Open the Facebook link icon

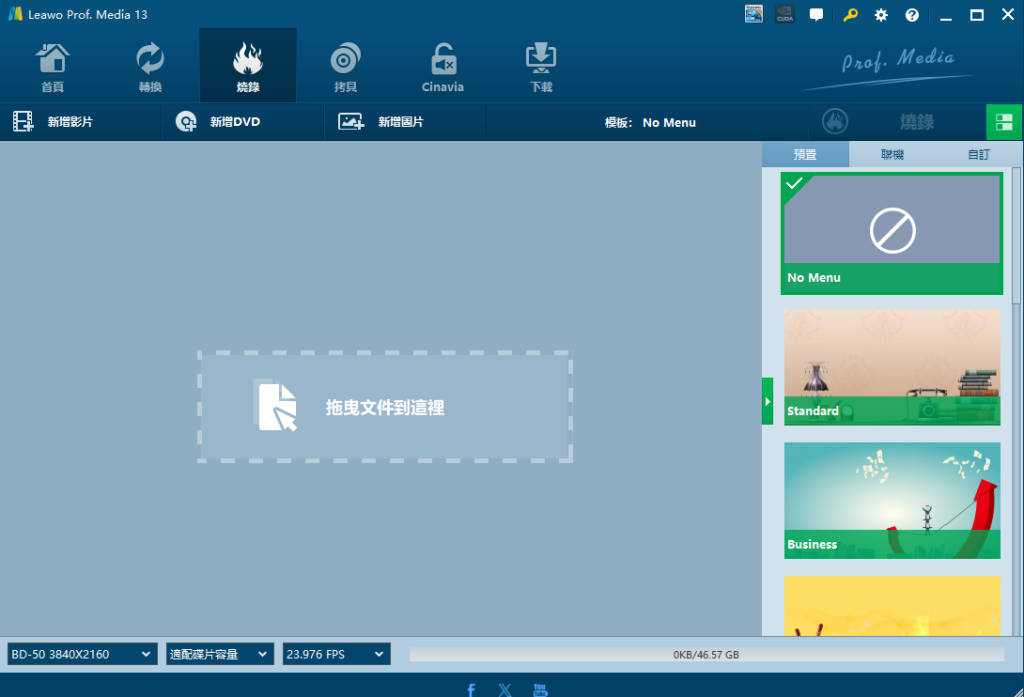[x=471, y=690]
